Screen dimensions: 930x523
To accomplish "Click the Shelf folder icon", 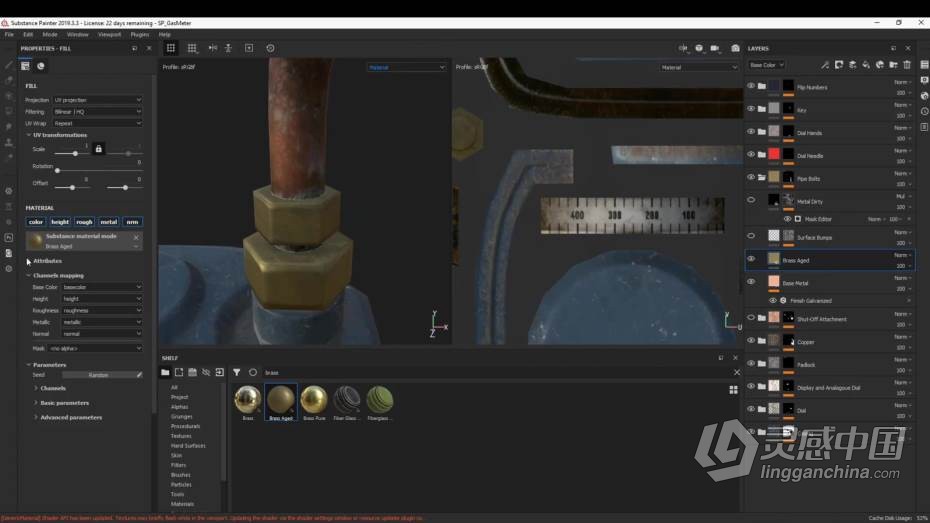I will 165,372.
